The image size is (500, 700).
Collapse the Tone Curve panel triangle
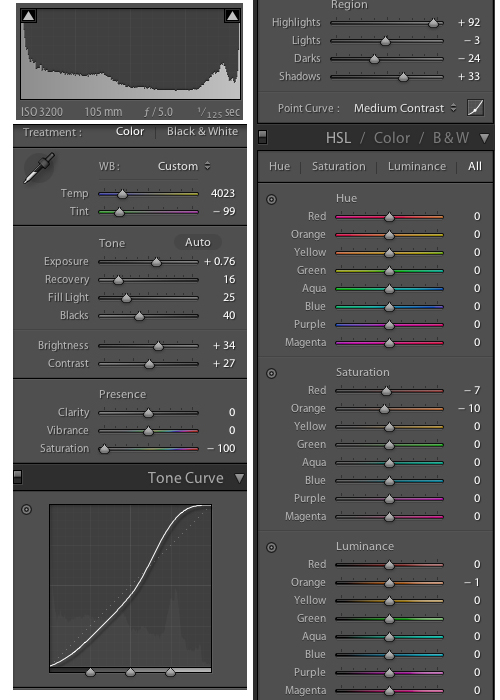(240, 478)
